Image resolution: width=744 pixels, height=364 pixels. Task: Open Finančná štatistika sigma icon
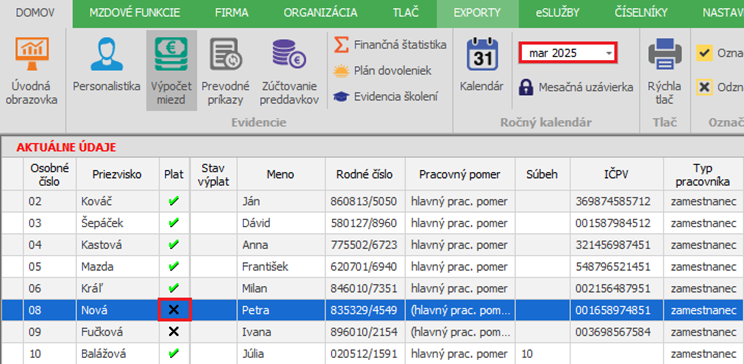click(x=341, y=45)
